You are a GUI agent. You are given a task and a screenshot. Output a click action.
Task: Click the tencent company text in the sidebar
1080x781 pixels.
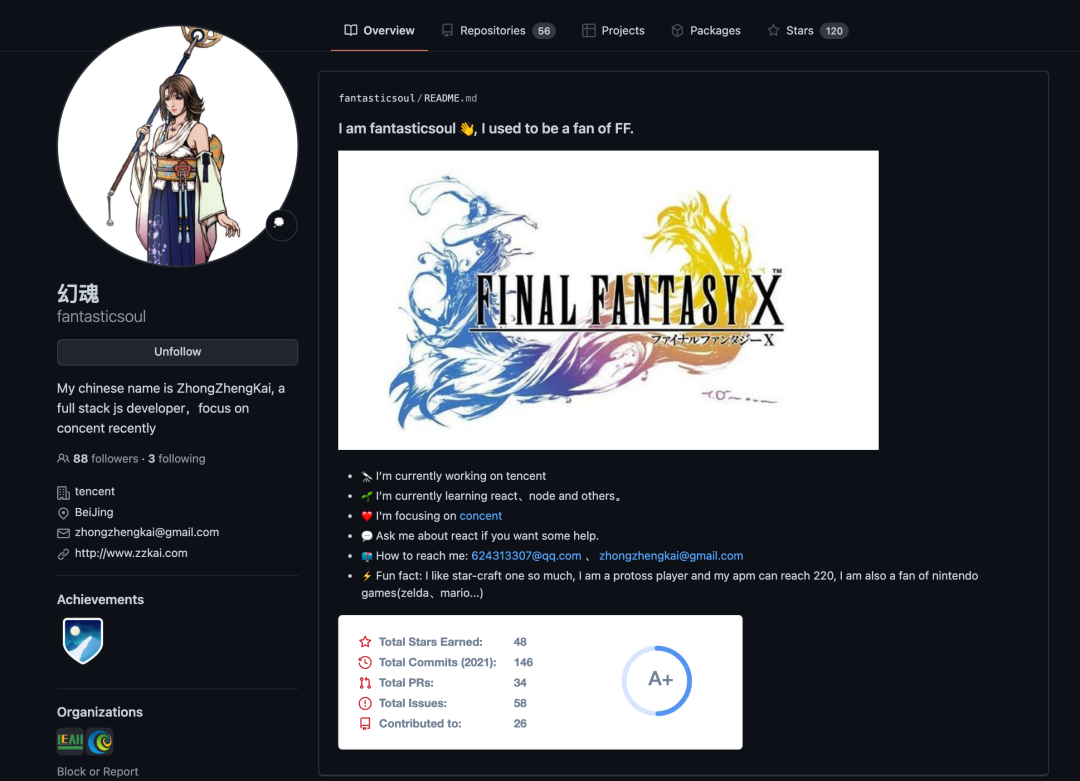(x=95, y=492)
